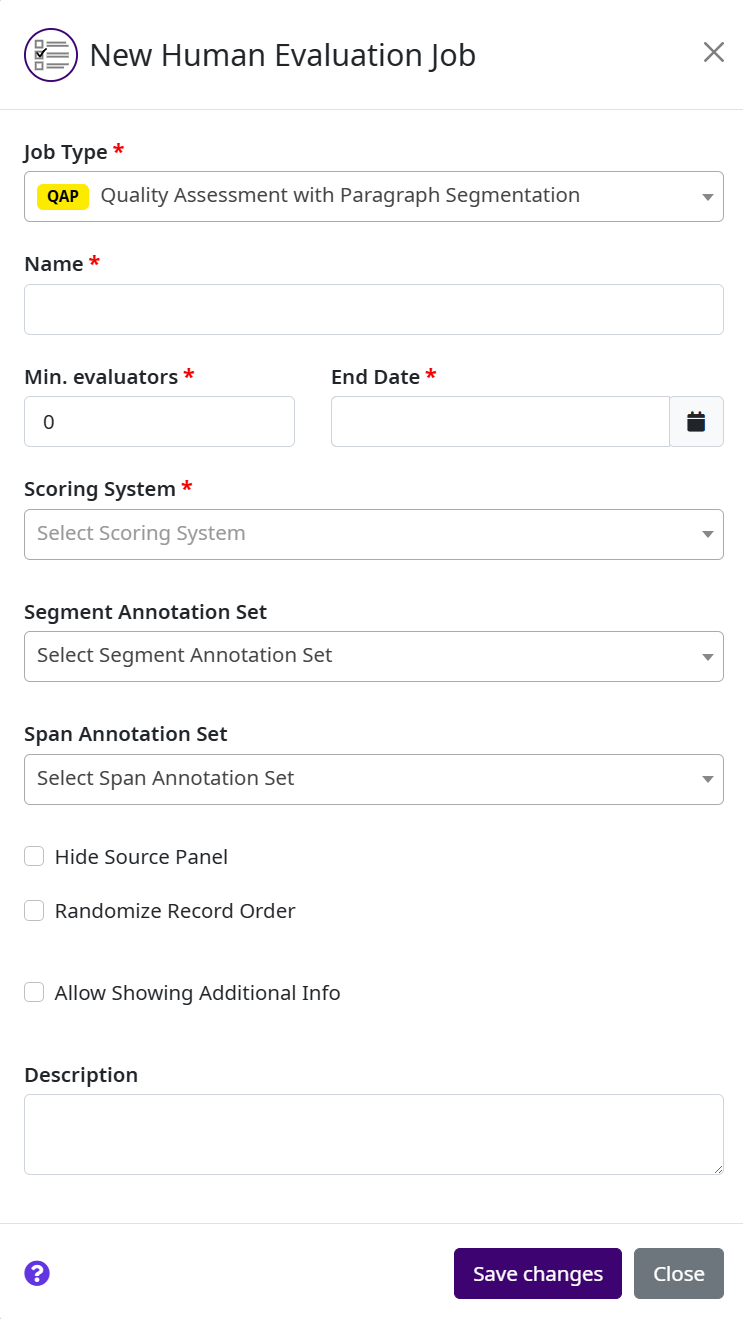Click the Save changes button
This screenshot has height=1319, width=743.
(537, 1273)
